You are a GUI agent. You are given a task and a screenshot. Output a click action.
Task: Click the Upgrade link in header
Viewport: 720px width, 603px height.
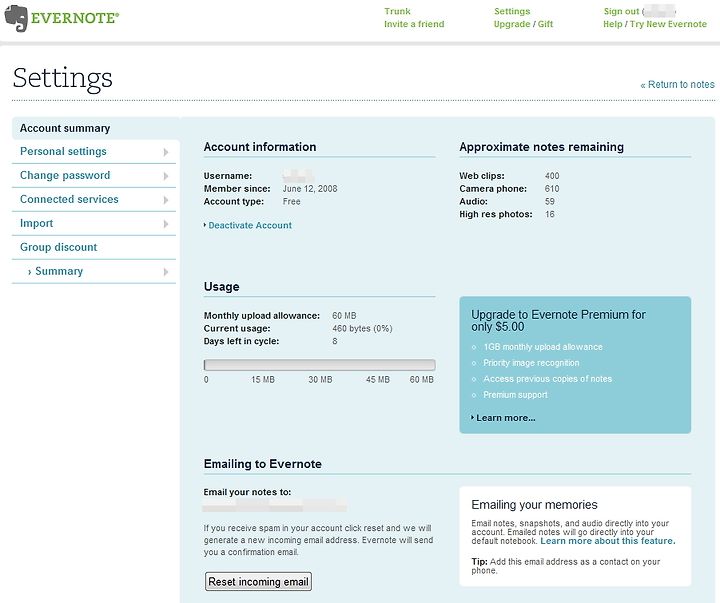tap(512, 24)
